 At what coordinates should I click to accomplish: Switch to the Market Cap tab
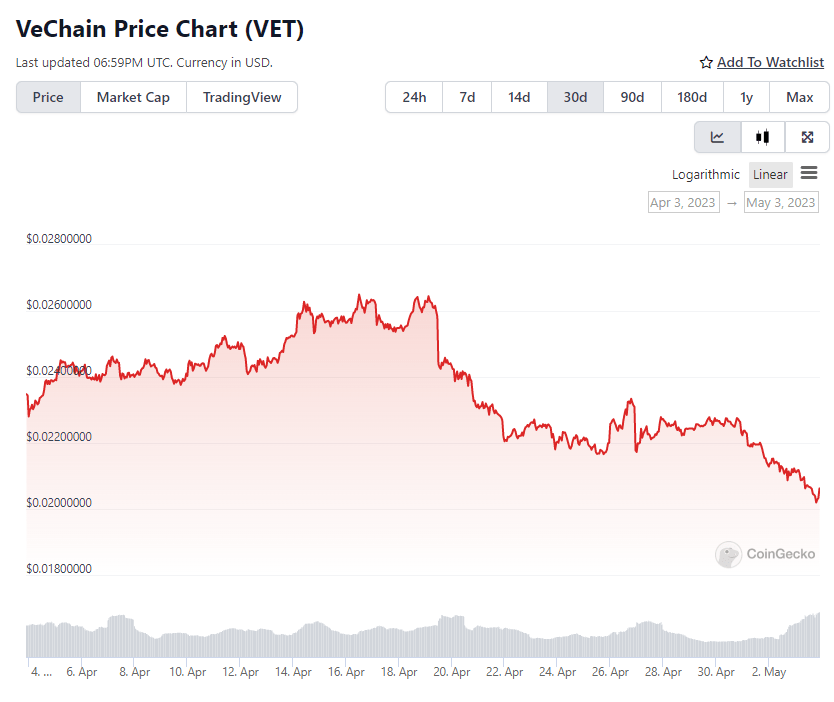click(x=133, y=97)
